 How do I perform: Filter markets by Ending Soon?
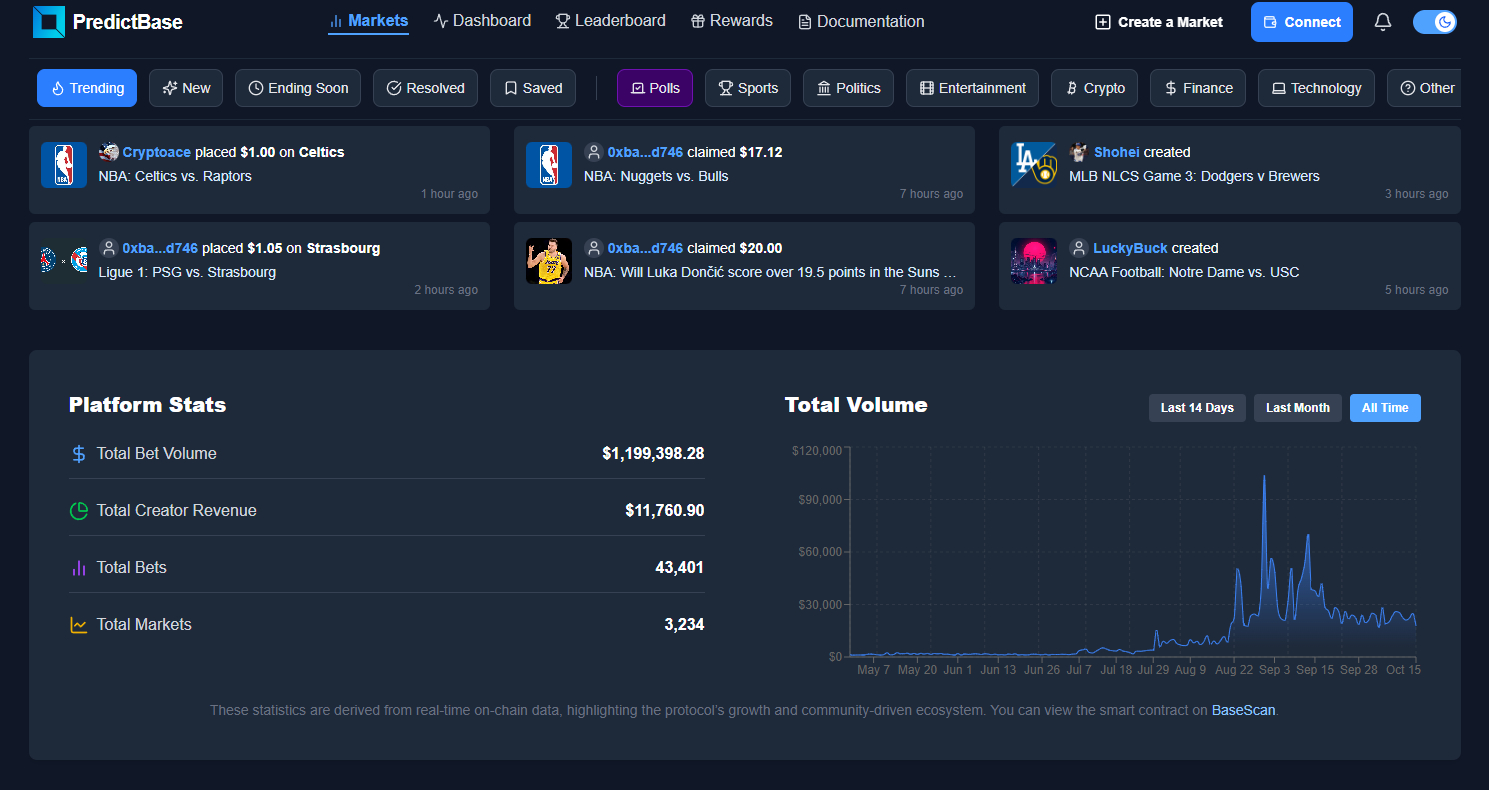point(298,88)
